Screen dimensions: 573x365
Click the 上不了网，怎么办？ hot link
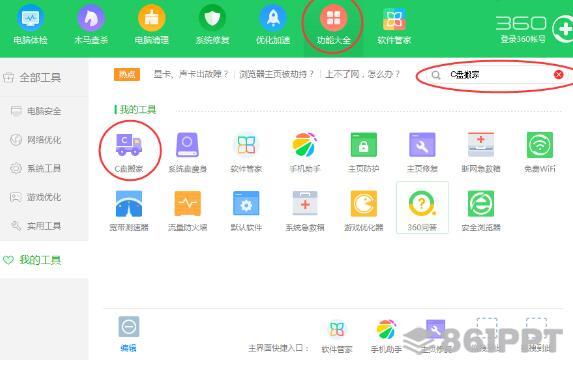pyautogui.click(x=363, y=75)
